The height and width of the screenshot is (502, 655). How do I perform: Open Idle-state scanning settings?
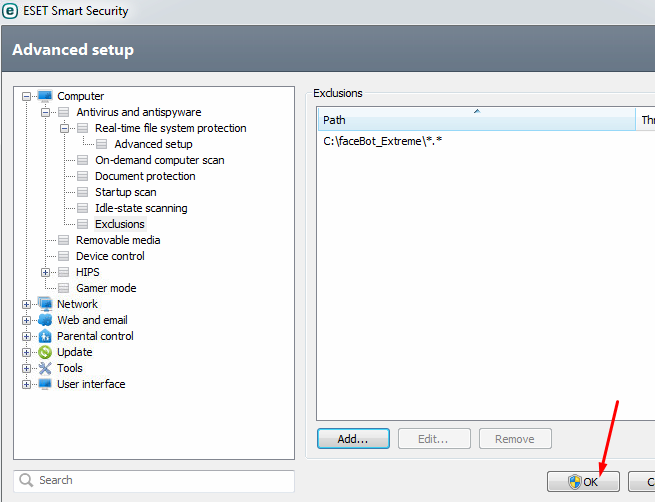[x=141, y=208]
